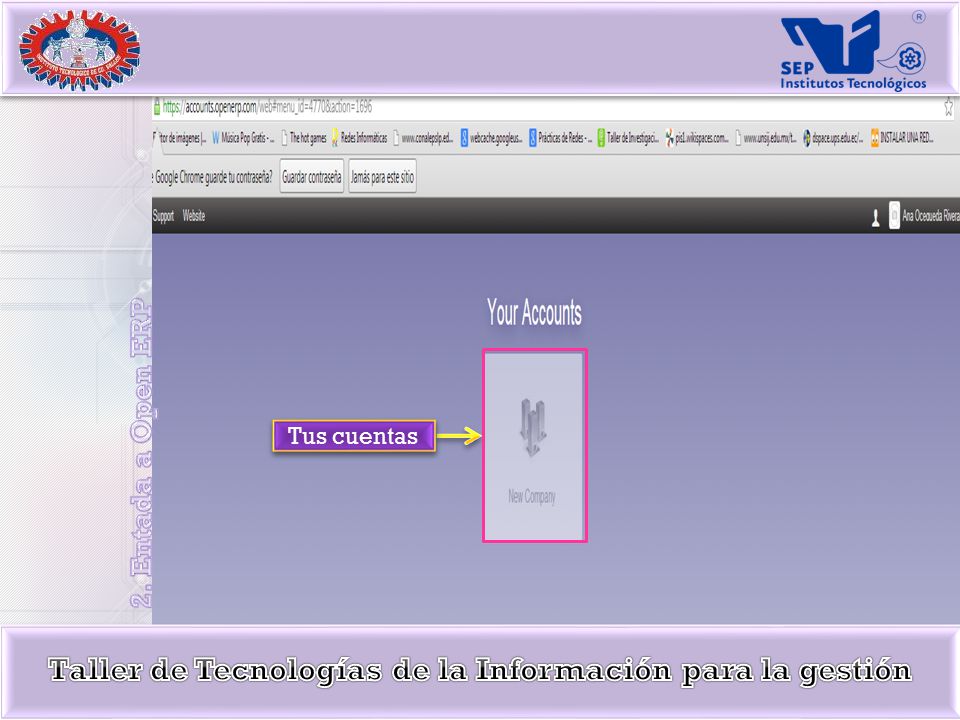Open the 'Prácticas de Redes' bookmark

(x=560, y=138)
